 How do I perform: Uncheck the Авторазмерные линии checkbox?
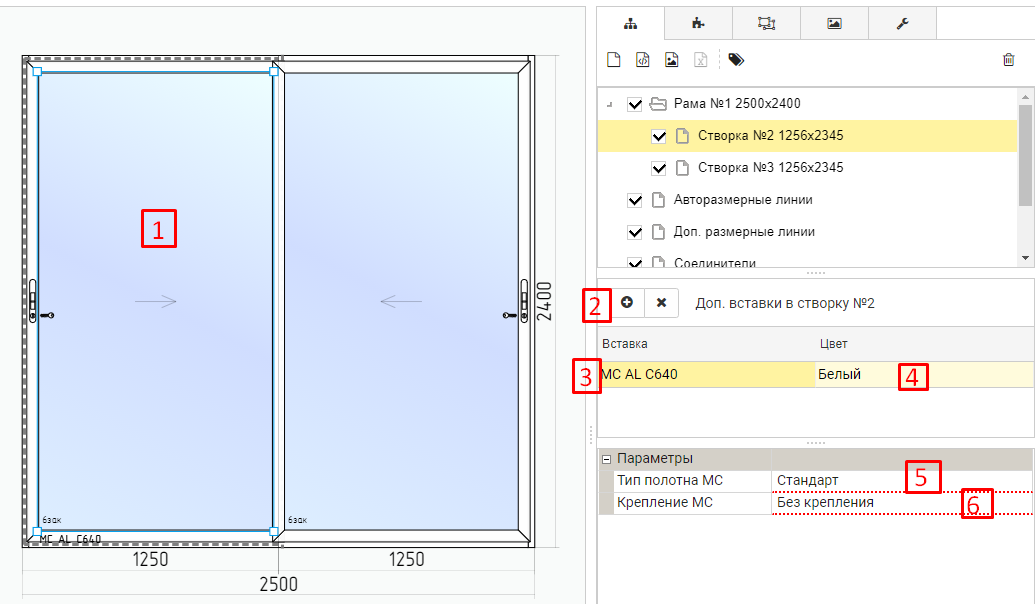point(634,200)
